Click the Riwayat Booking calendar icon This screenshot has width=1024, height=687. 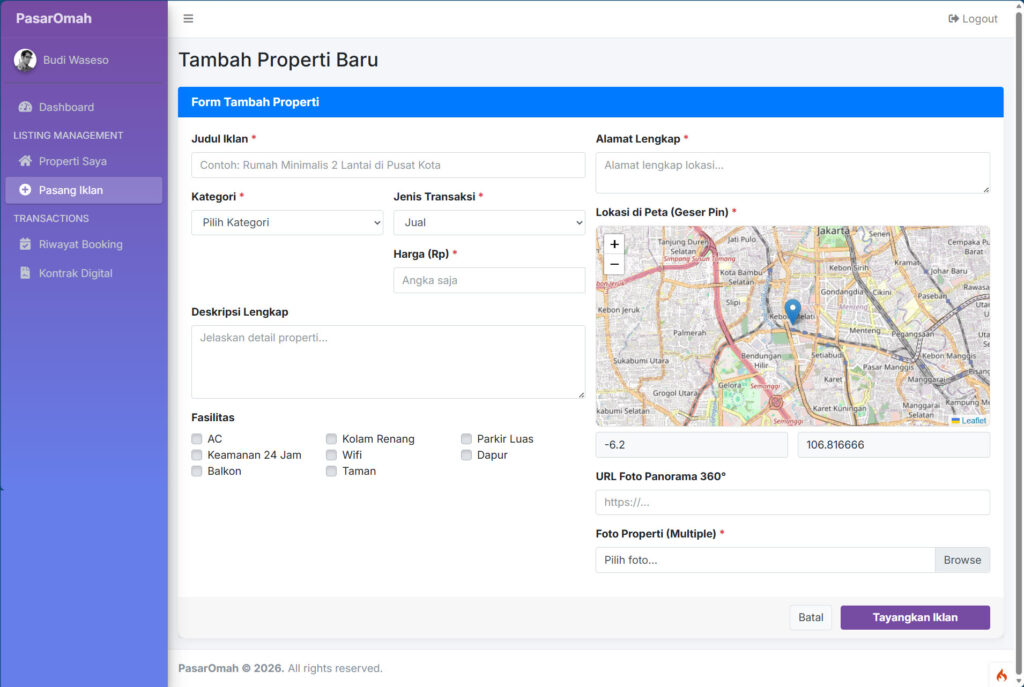[x=25, y=244]
